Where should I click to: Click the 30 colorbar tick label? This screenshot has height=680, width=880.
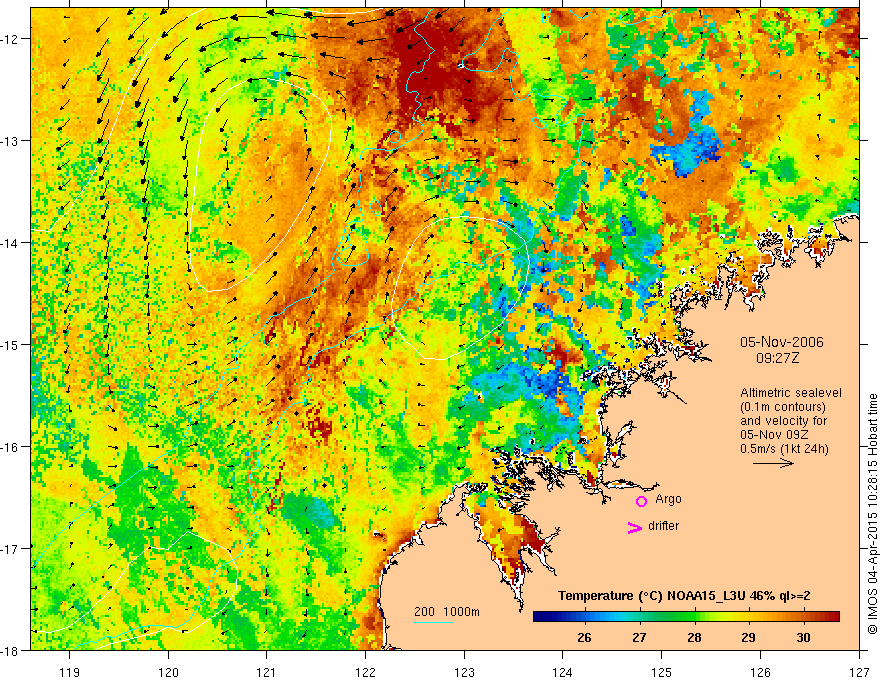pyautogui.click(x=803, y=637)
